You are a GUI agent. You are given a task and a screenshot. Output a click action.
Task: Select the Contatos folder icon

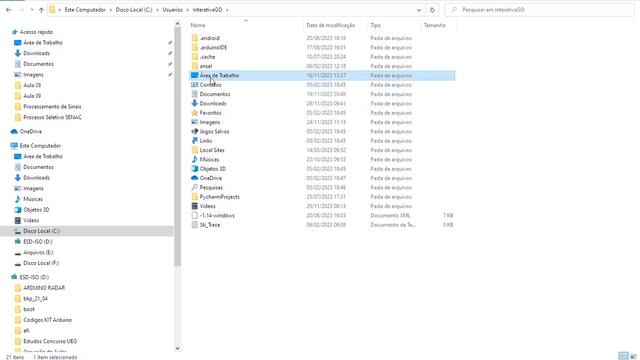pos(195,85)
